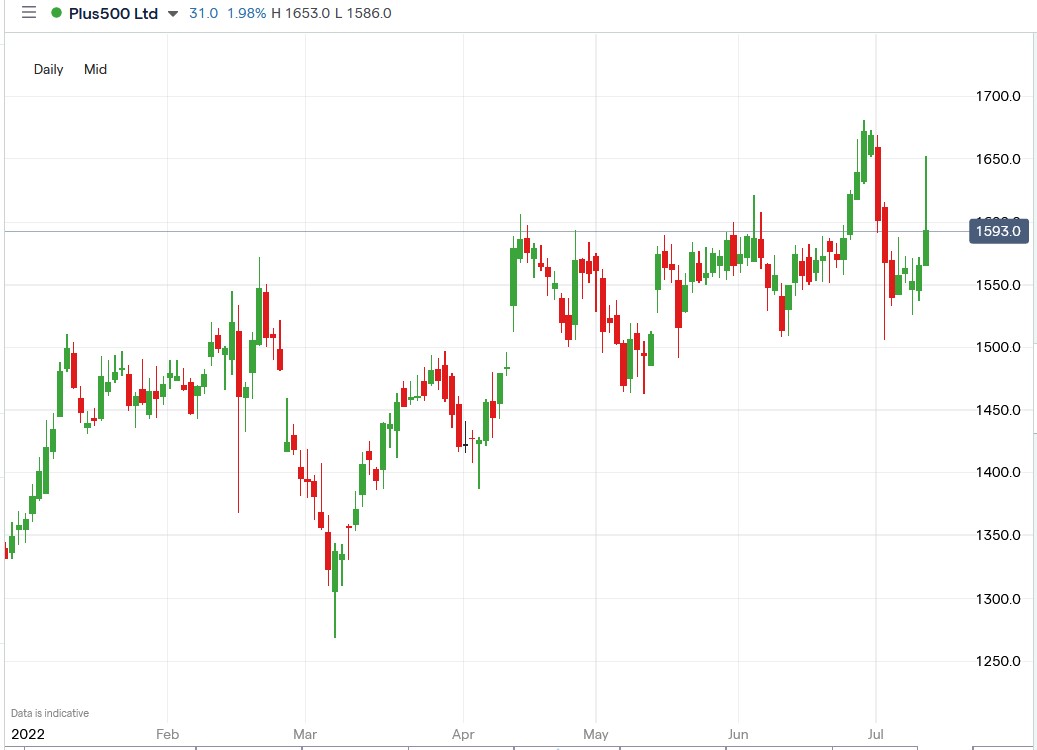This screenshot has height=750, width=1037.
Task: Select the Plus500 Ltd title
Action: click(116, 13)
